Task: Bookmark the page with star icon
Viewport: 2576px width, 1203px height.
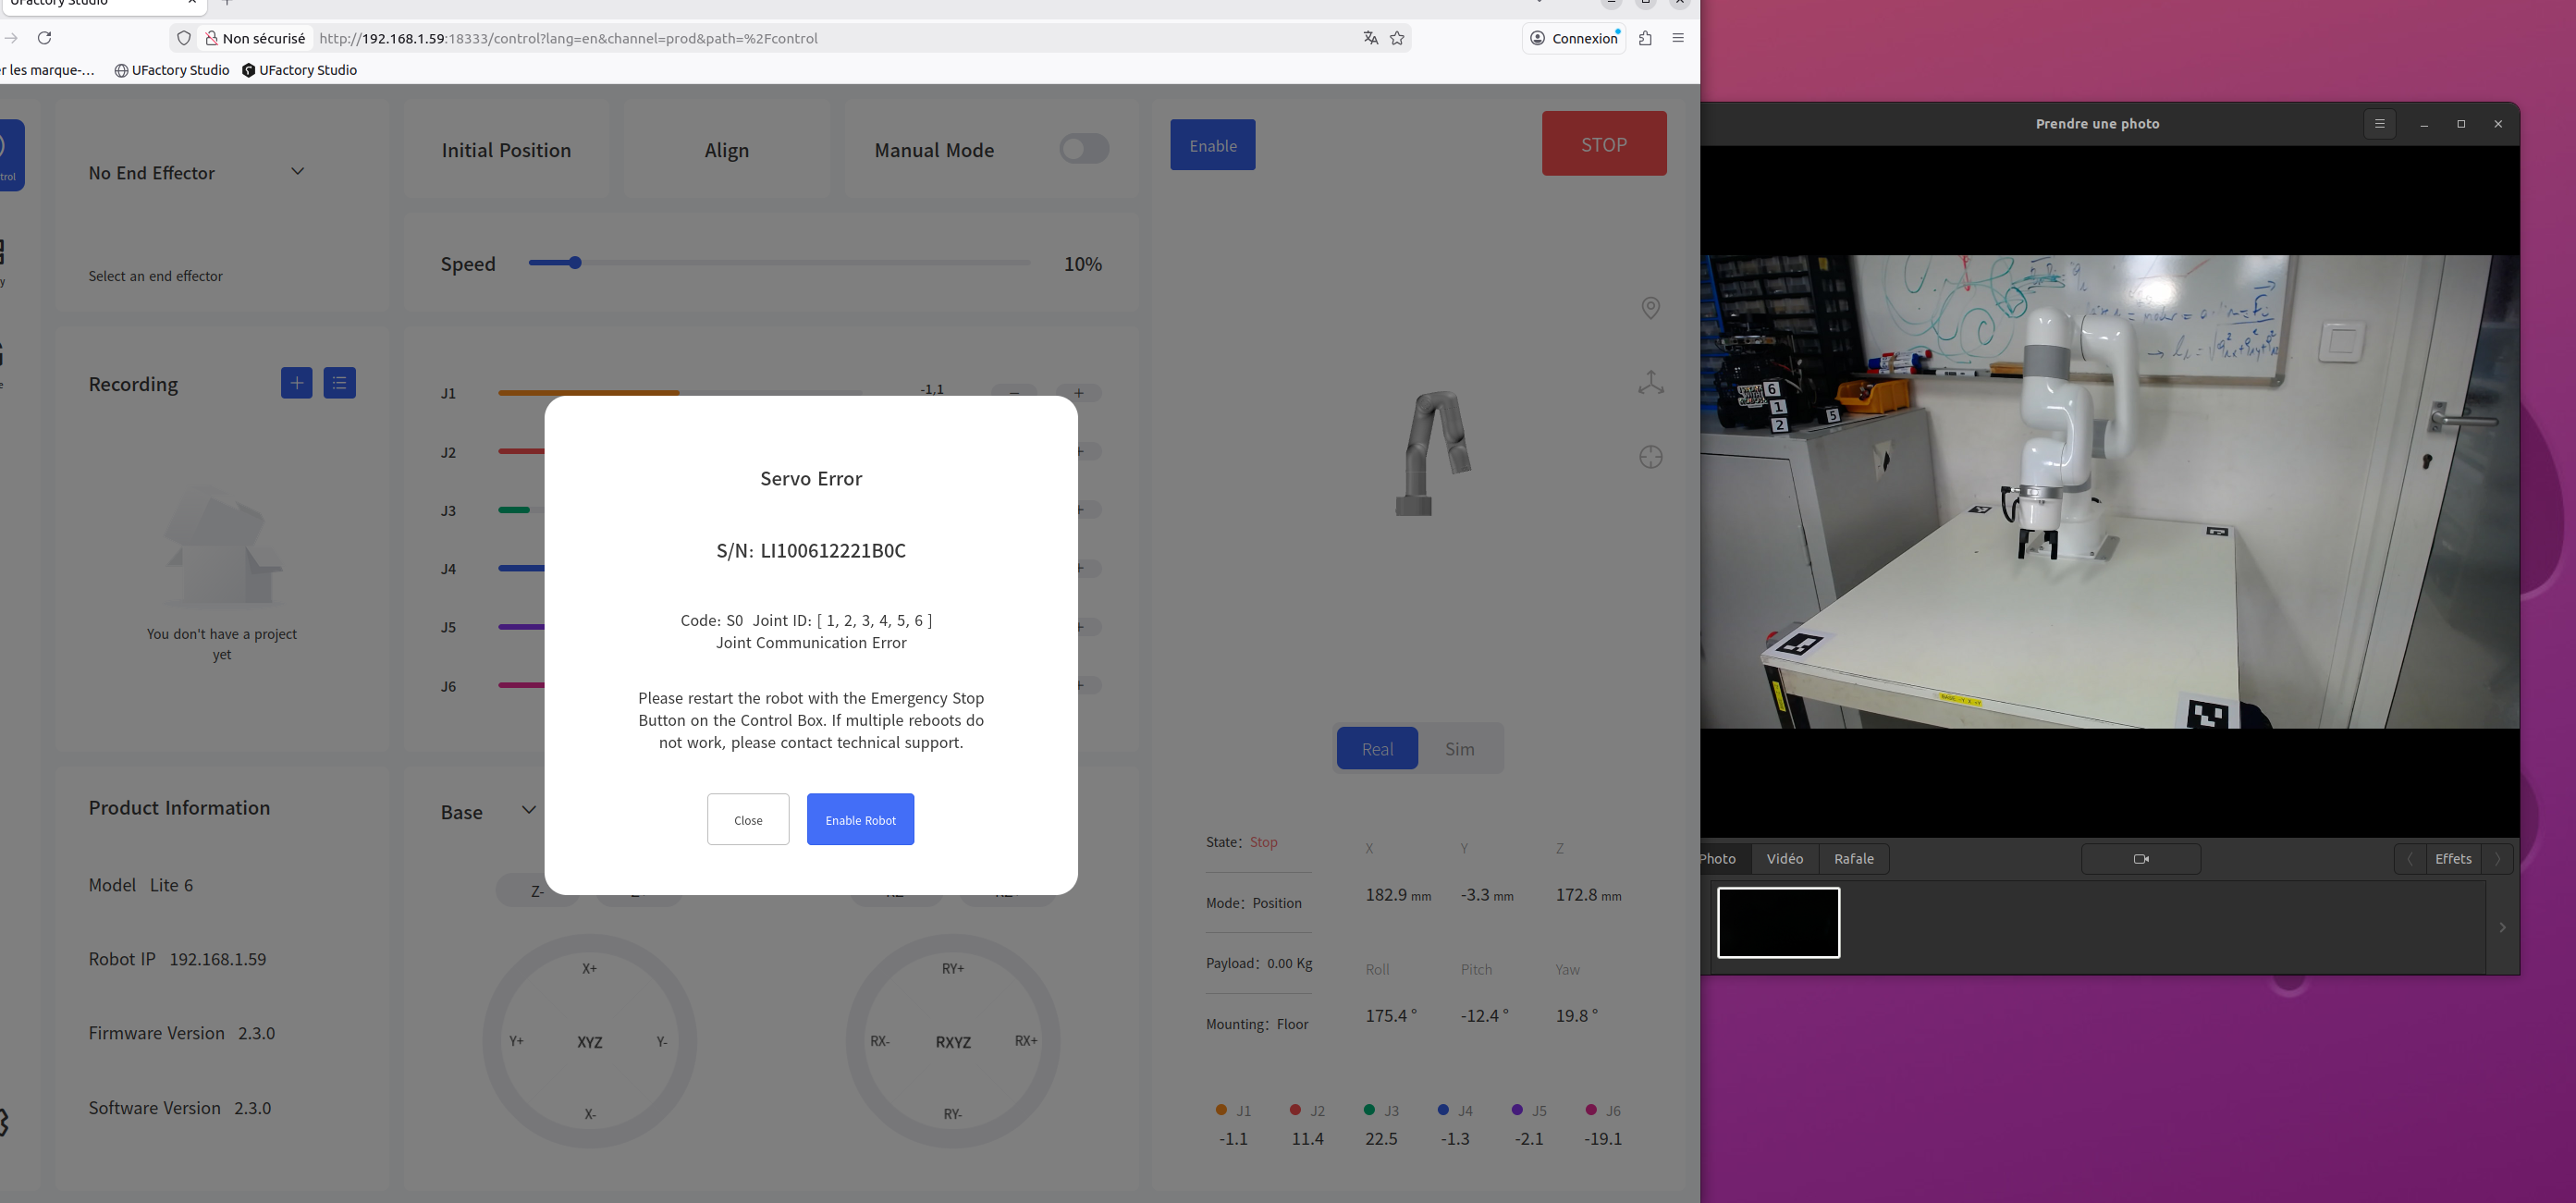Action: [x=1397, y=38]
